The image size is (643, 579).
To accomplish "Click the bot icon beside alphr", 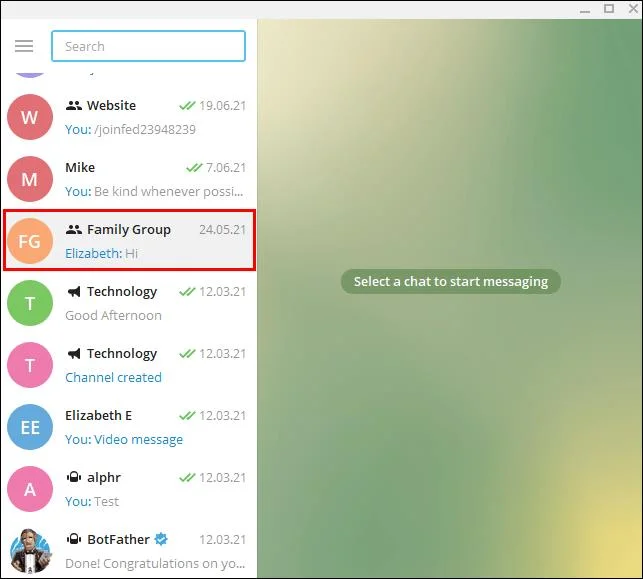I will (74, 477).
